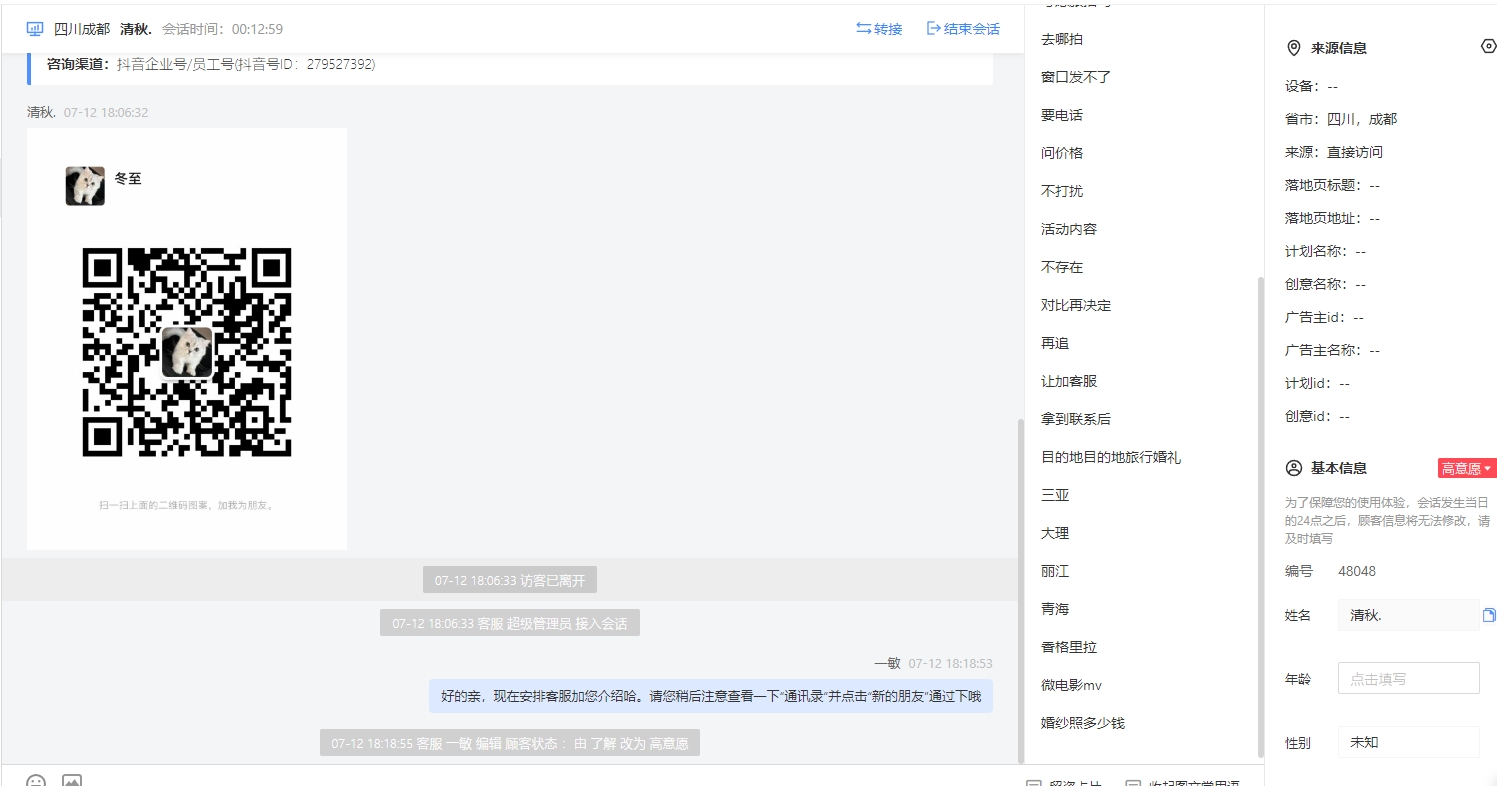The height and width of the screenshot is (786, 1497).
Task: Click 结束会话 to end the conversation
Action: coord(963,29)
